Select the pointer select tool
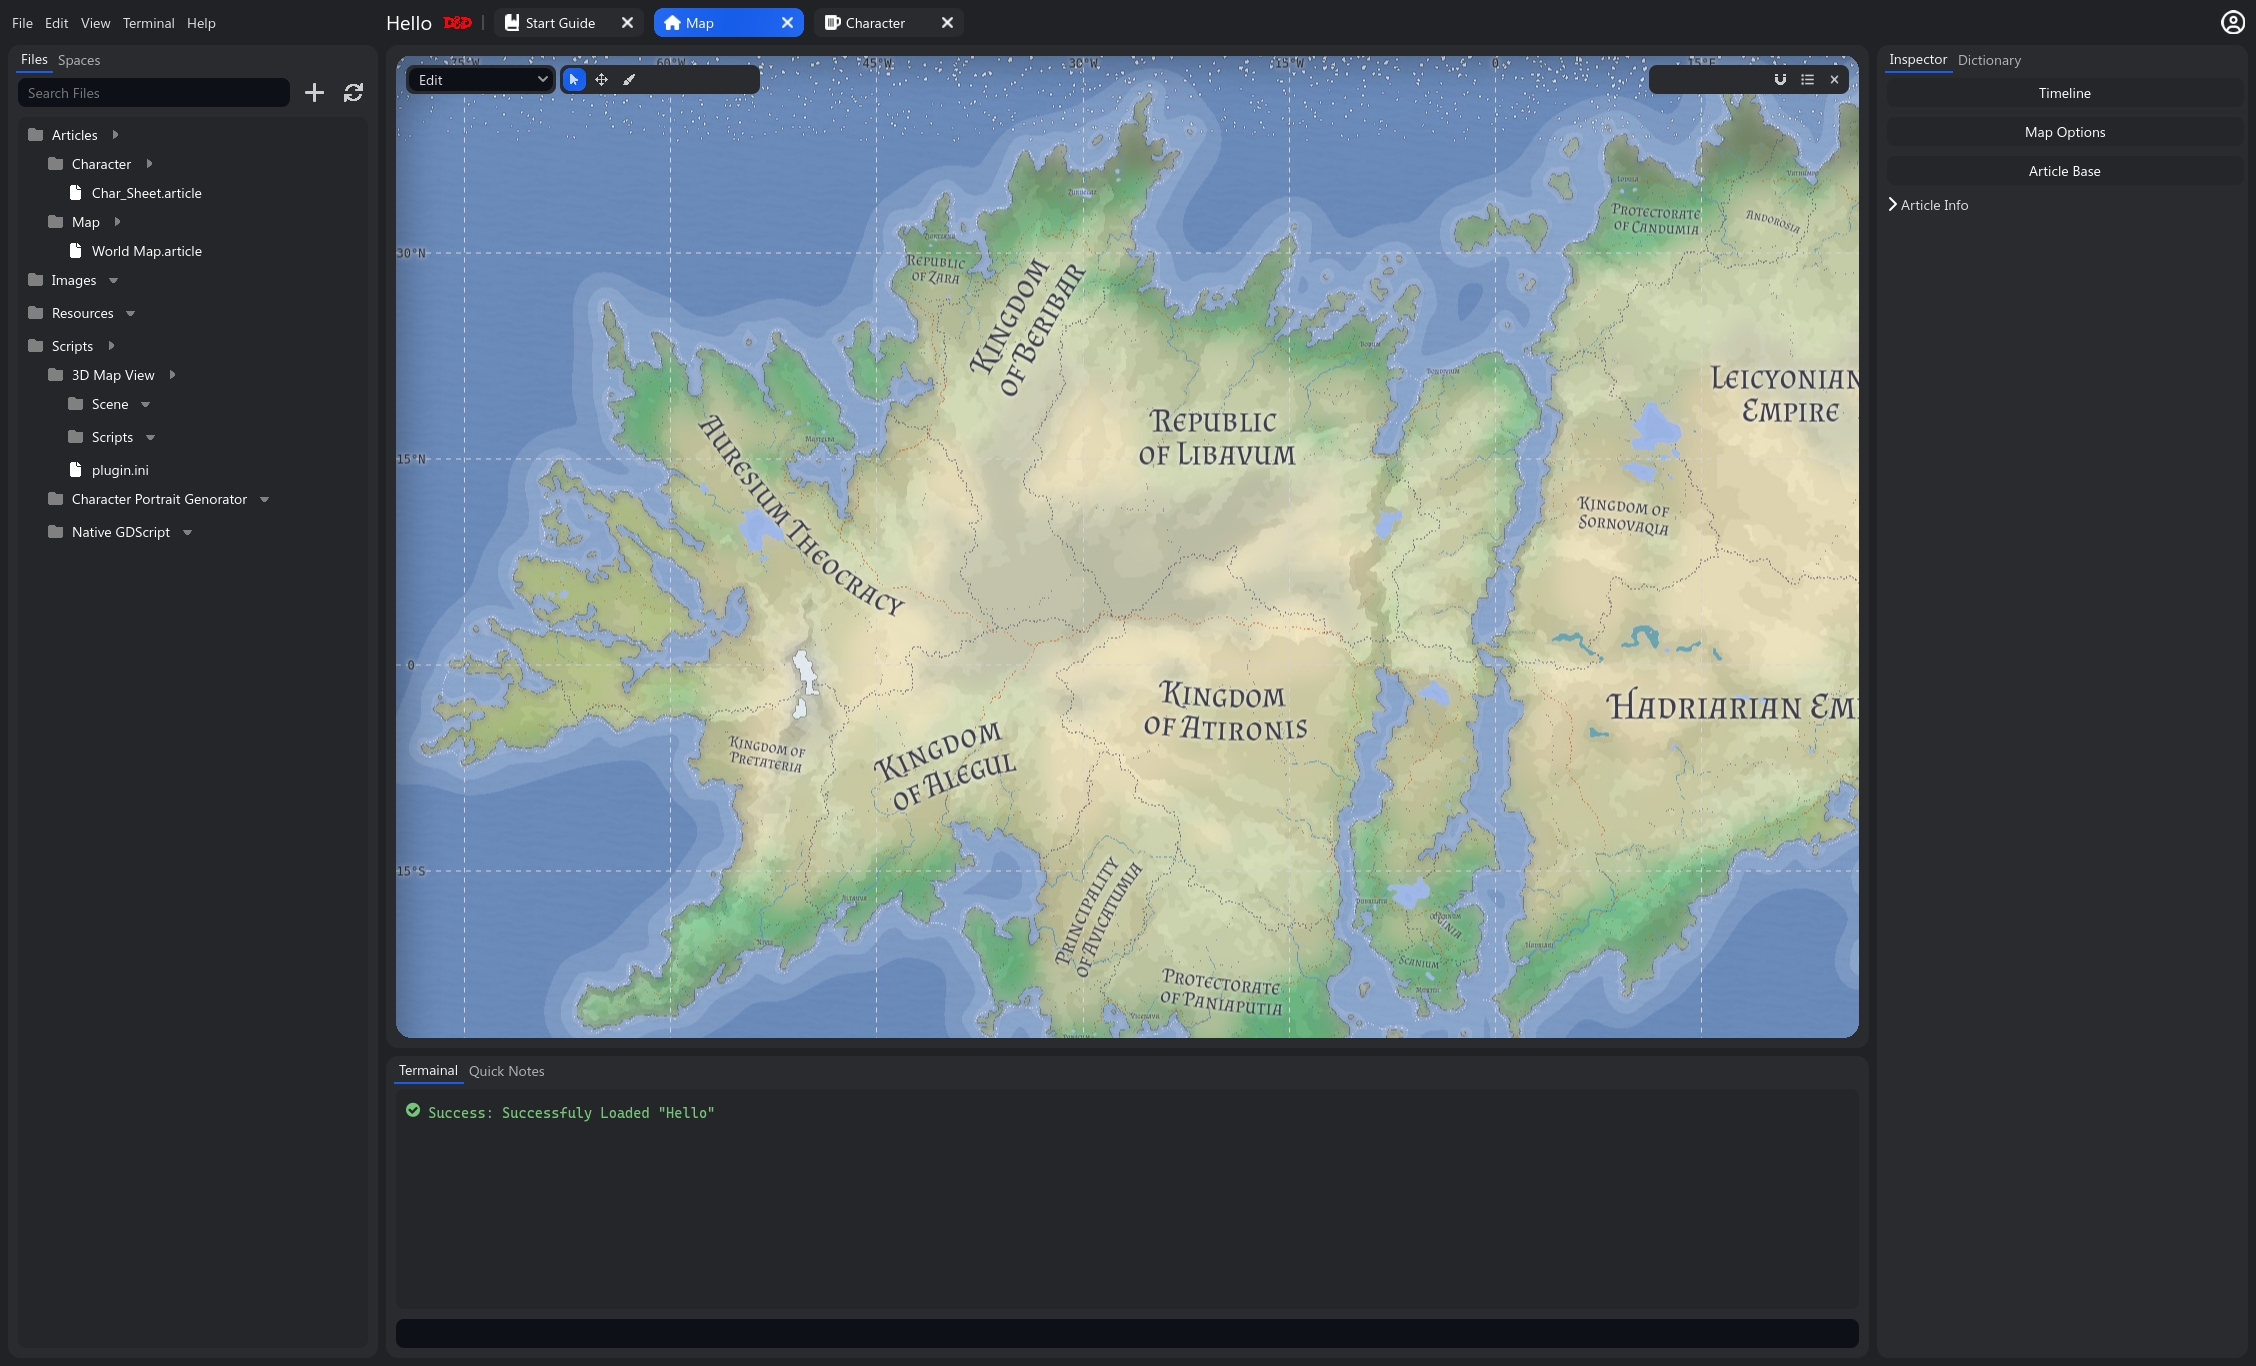This screenshot has height=1366, width=2256. coord(573,80)
